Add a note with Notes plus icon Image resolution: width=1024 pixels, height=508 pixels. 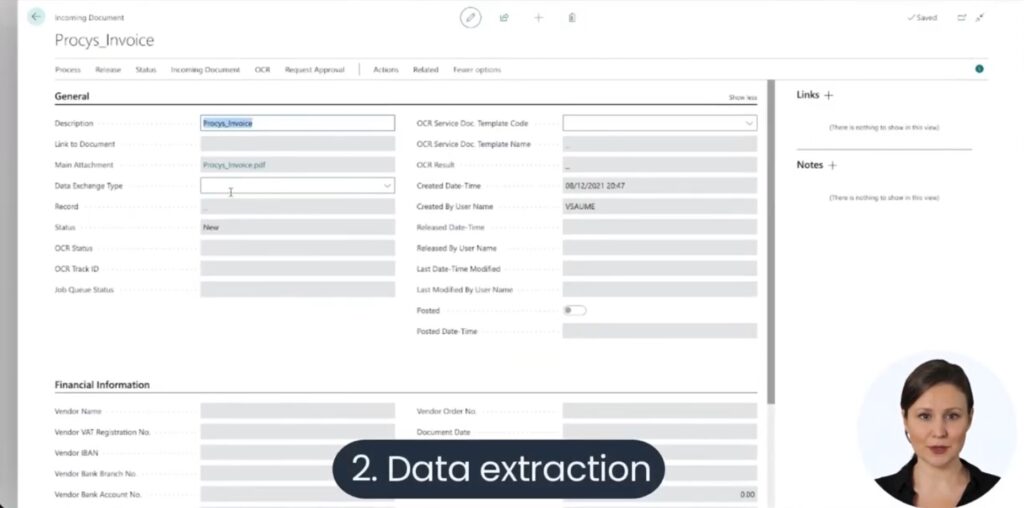(x=832, y=165)
